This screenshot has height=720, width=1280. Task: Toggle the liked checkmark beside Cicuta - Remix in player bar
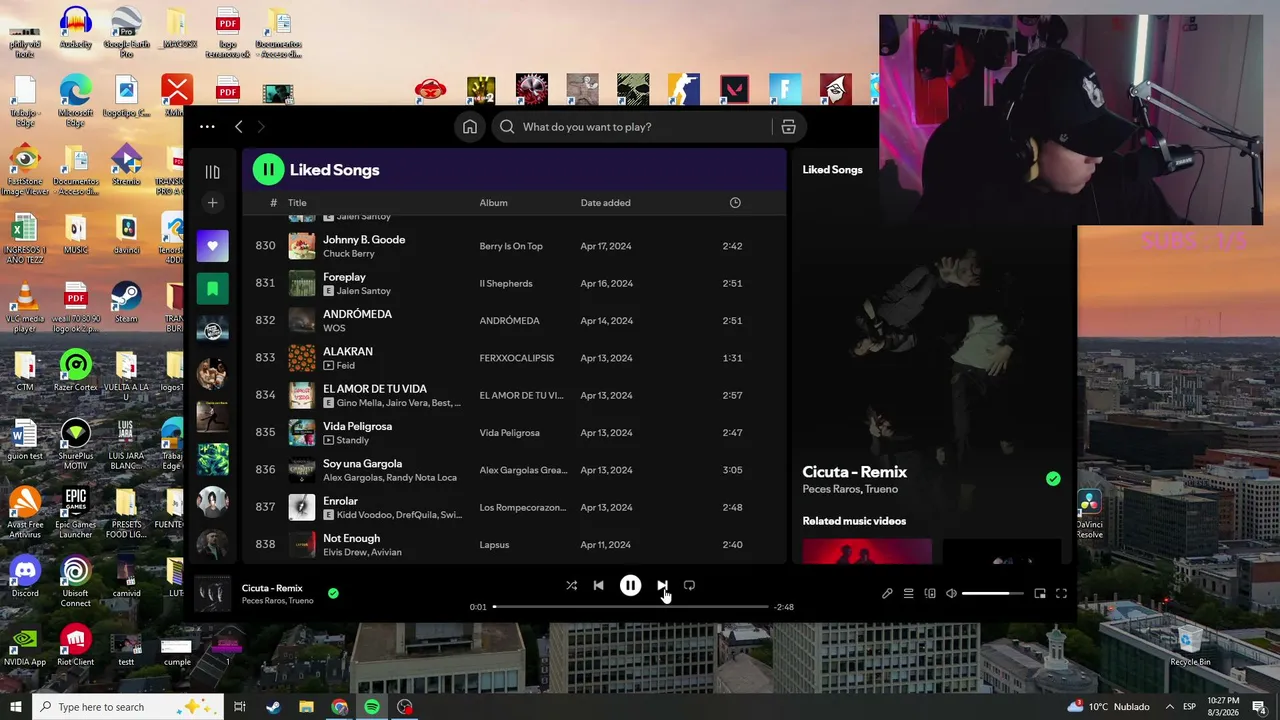333,593
